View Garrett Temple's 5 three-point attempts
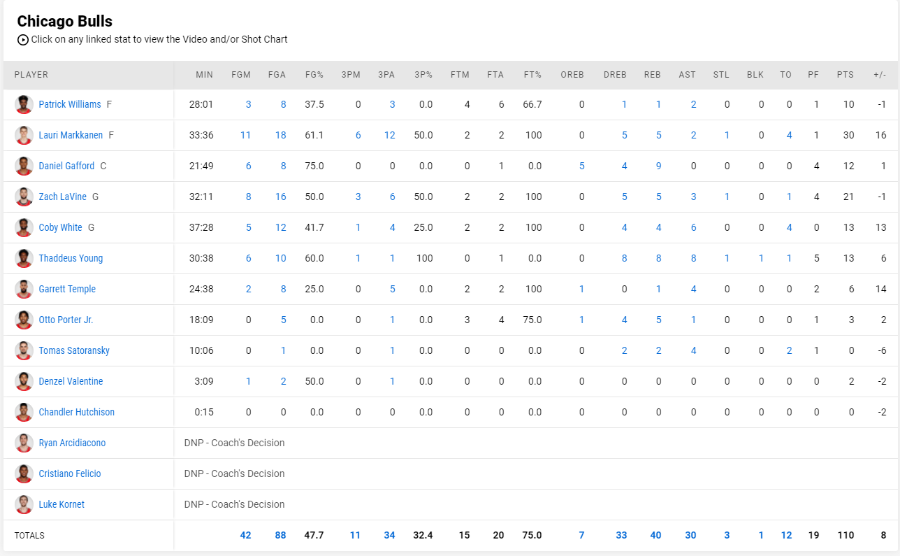 (392, 289)
